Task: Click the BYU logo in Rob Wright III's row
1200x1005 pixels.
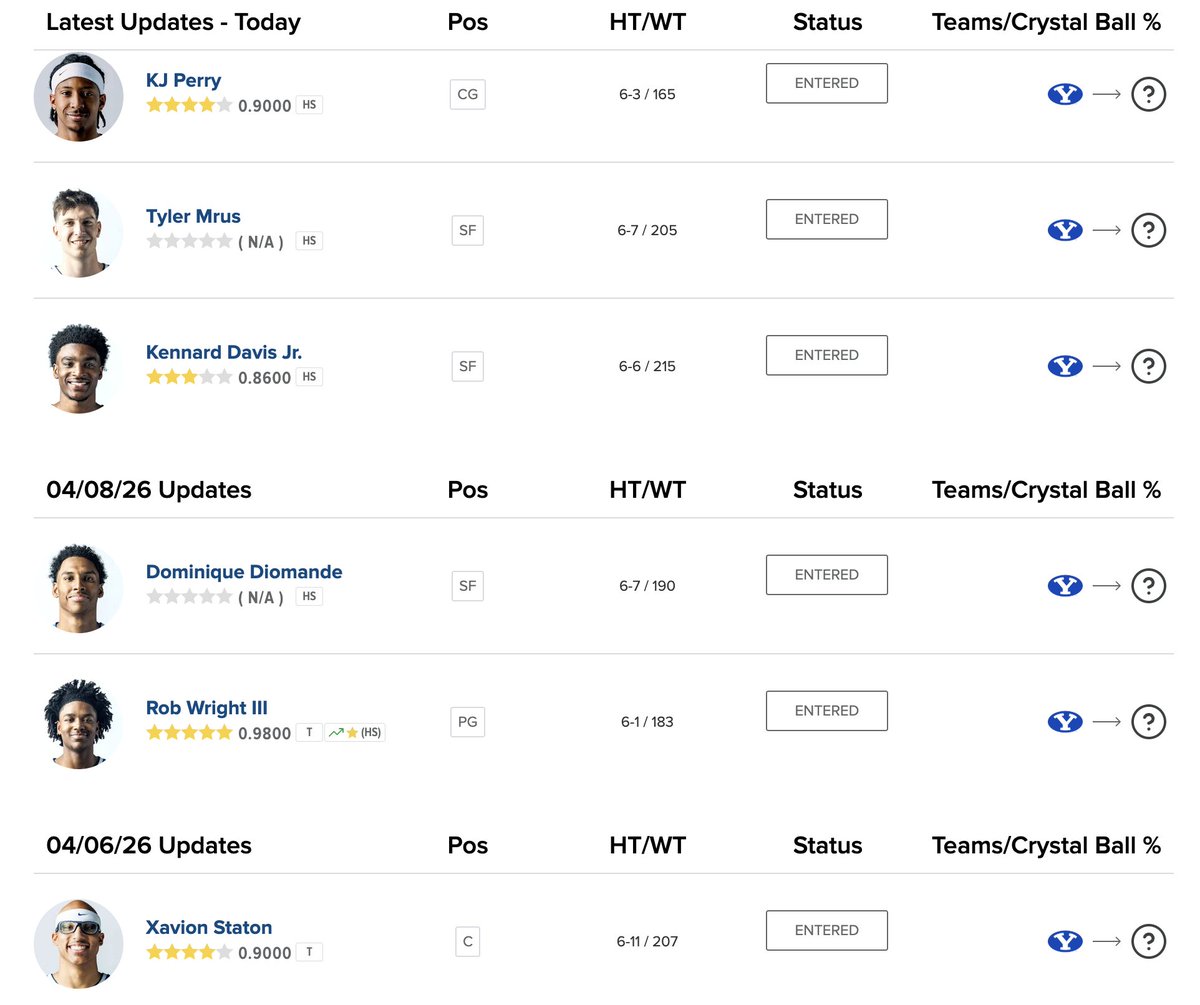Action: 1065,722
